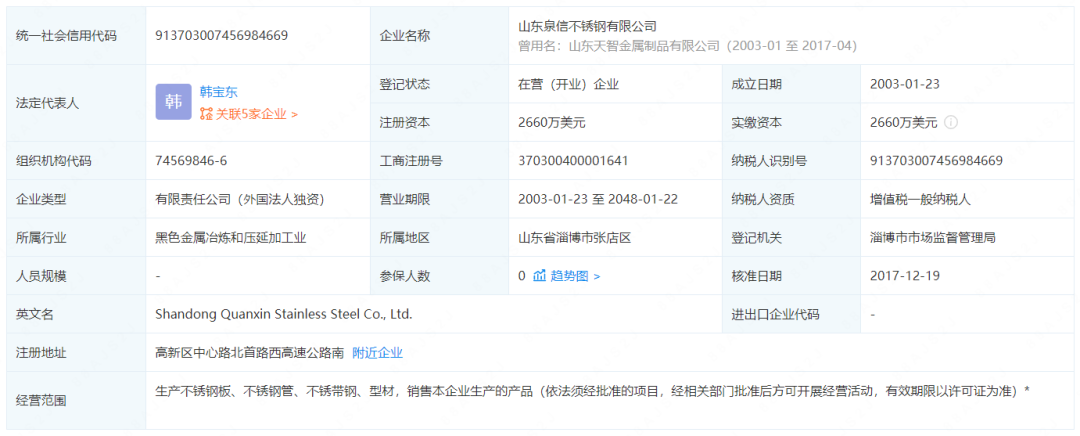Image resolution: width=1080 pixels, height=436 pixels.
Task: Open 附近企业 nearby companies link
Action: coord(377,353)
